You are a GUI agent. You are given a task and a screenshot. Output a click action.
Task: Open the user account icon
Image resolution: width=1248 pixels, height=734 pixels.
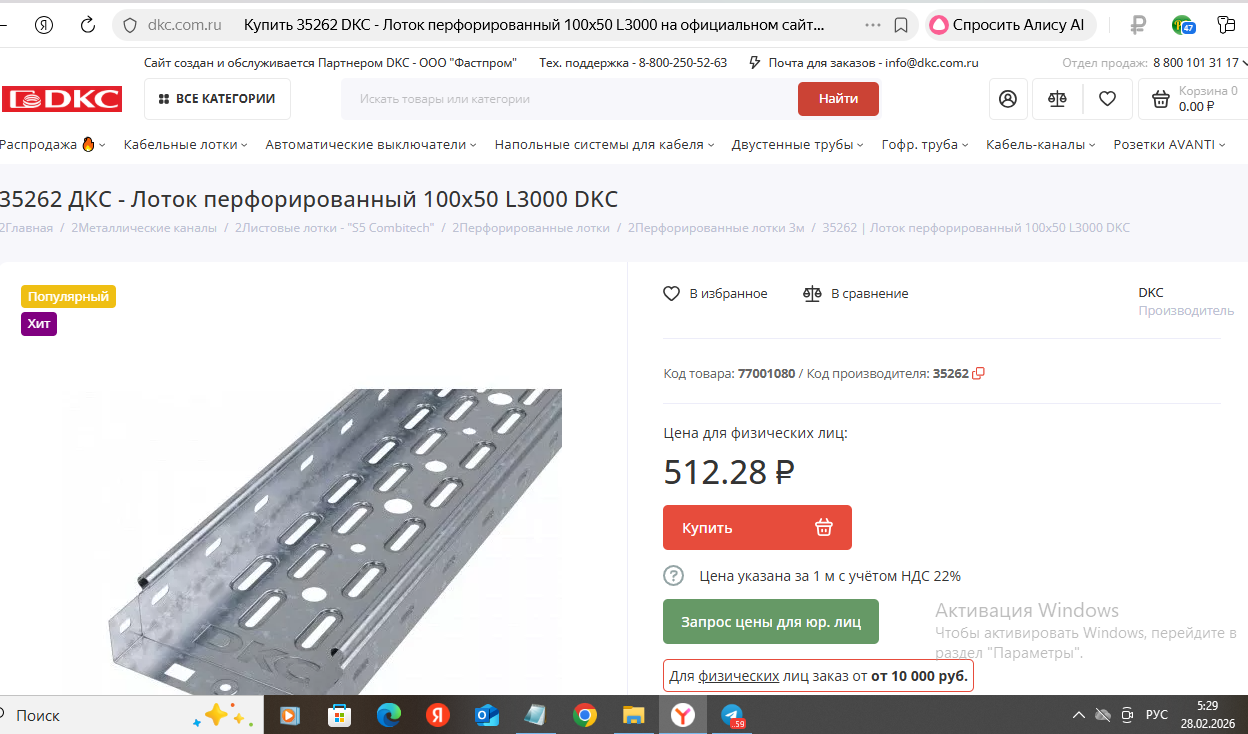click(x=1008, y=99)
